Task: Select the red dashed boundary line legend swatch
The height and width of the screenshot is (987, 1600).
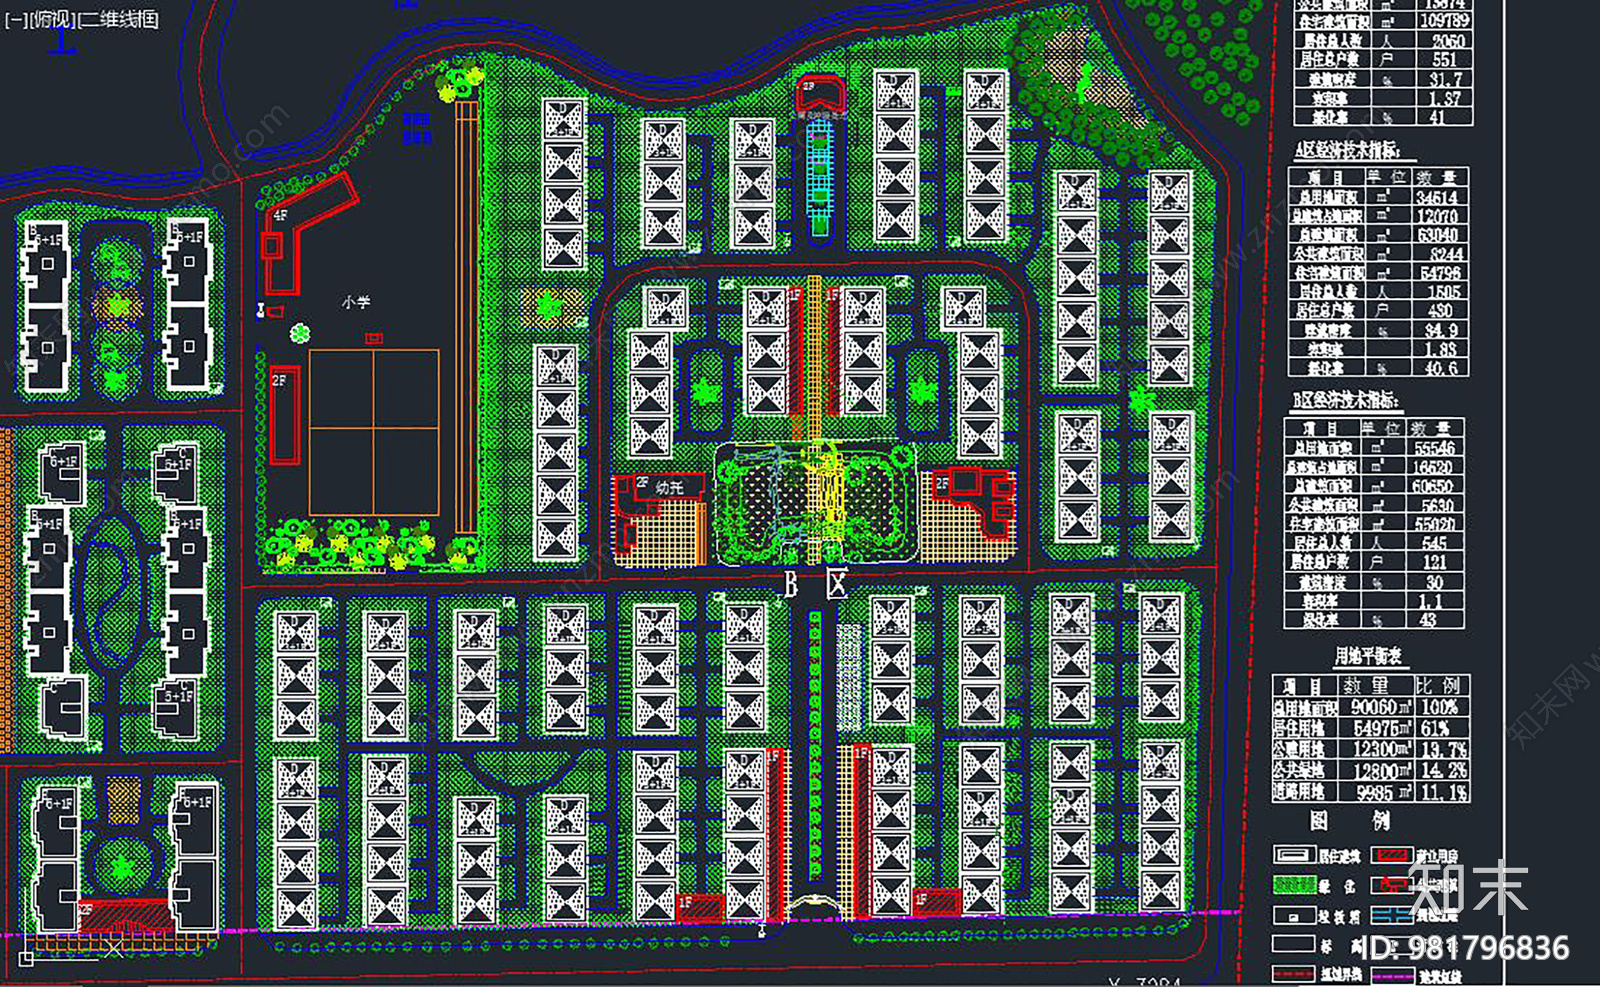Action: click(1293, 974)
